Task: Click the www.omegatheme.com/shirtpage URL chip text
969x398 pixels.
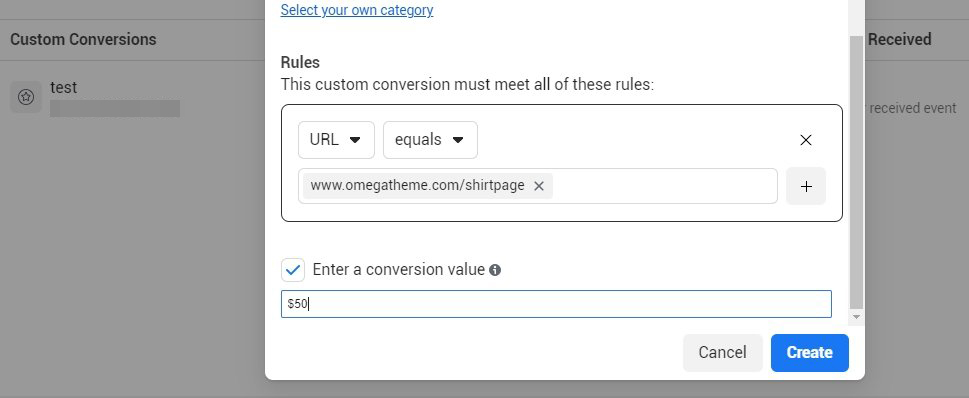Action: click(418, 185)
